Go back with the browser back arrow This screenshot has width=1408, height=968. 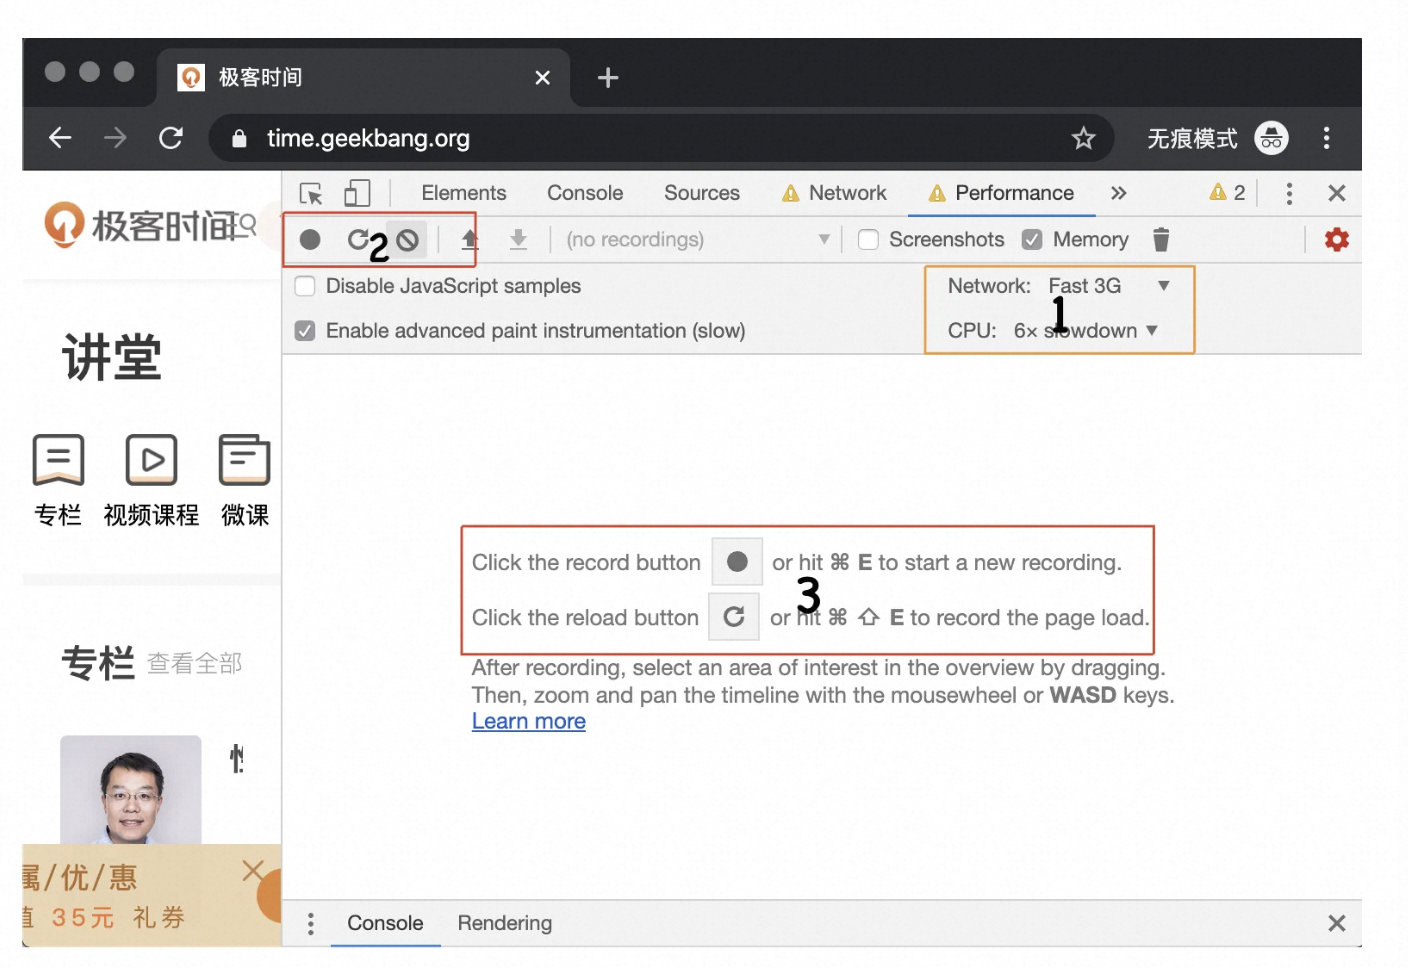click(x=60, y=138)
